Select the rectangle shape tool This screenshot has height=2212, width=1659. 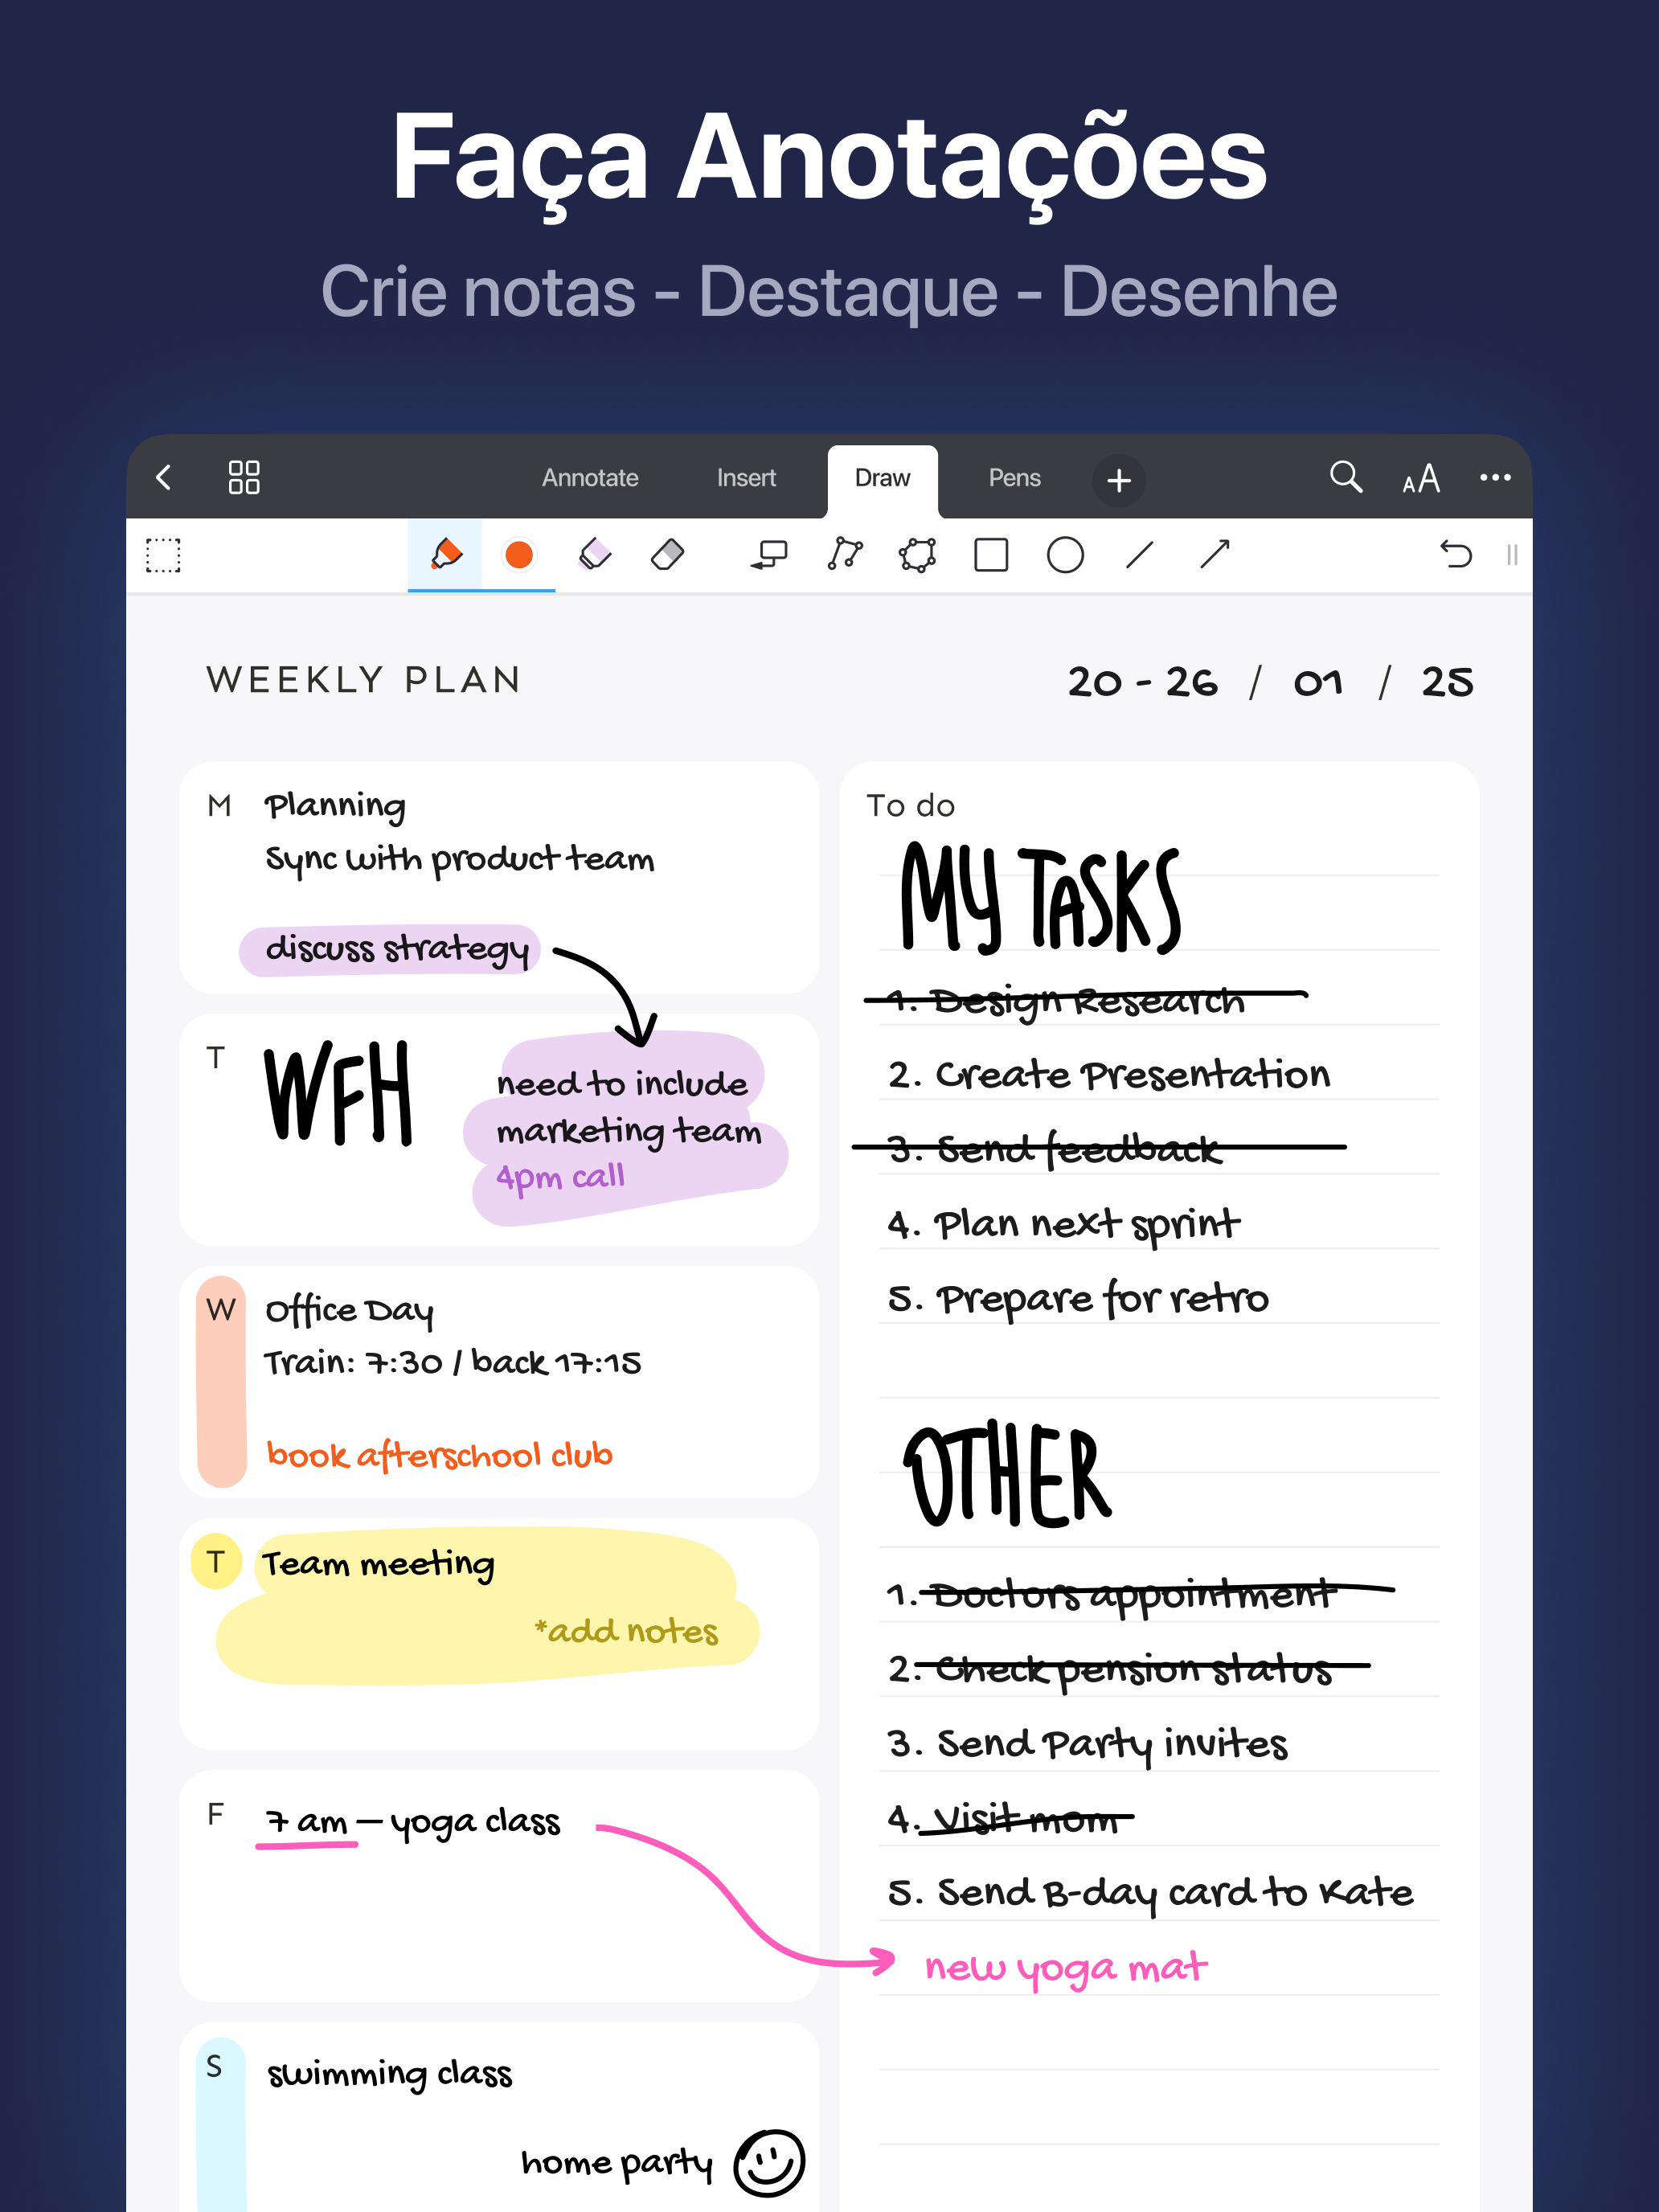tap(991, 554)
